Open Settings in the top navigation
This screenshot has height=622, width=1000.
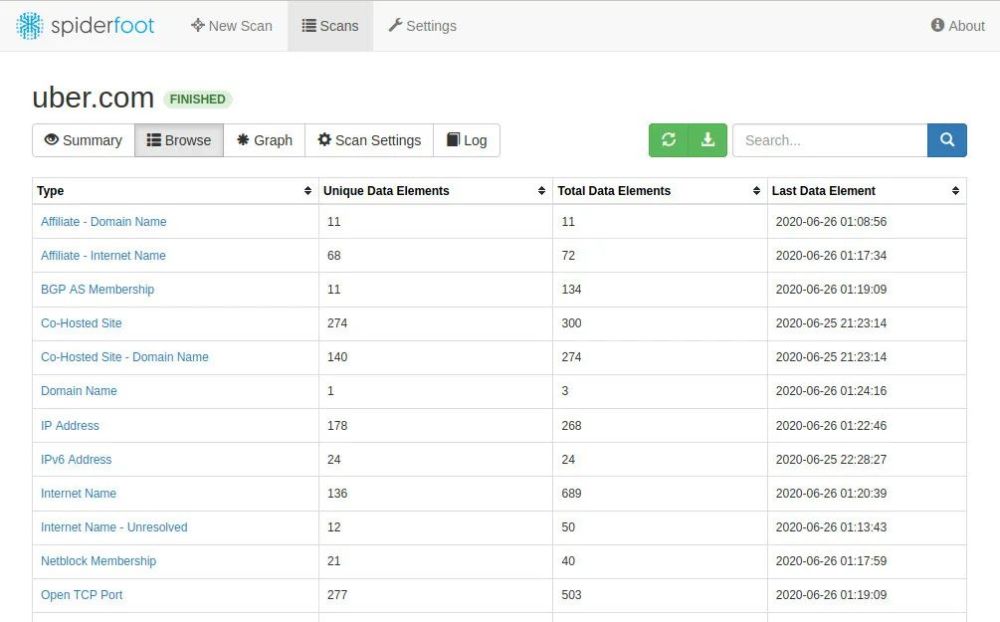[422, 26]
